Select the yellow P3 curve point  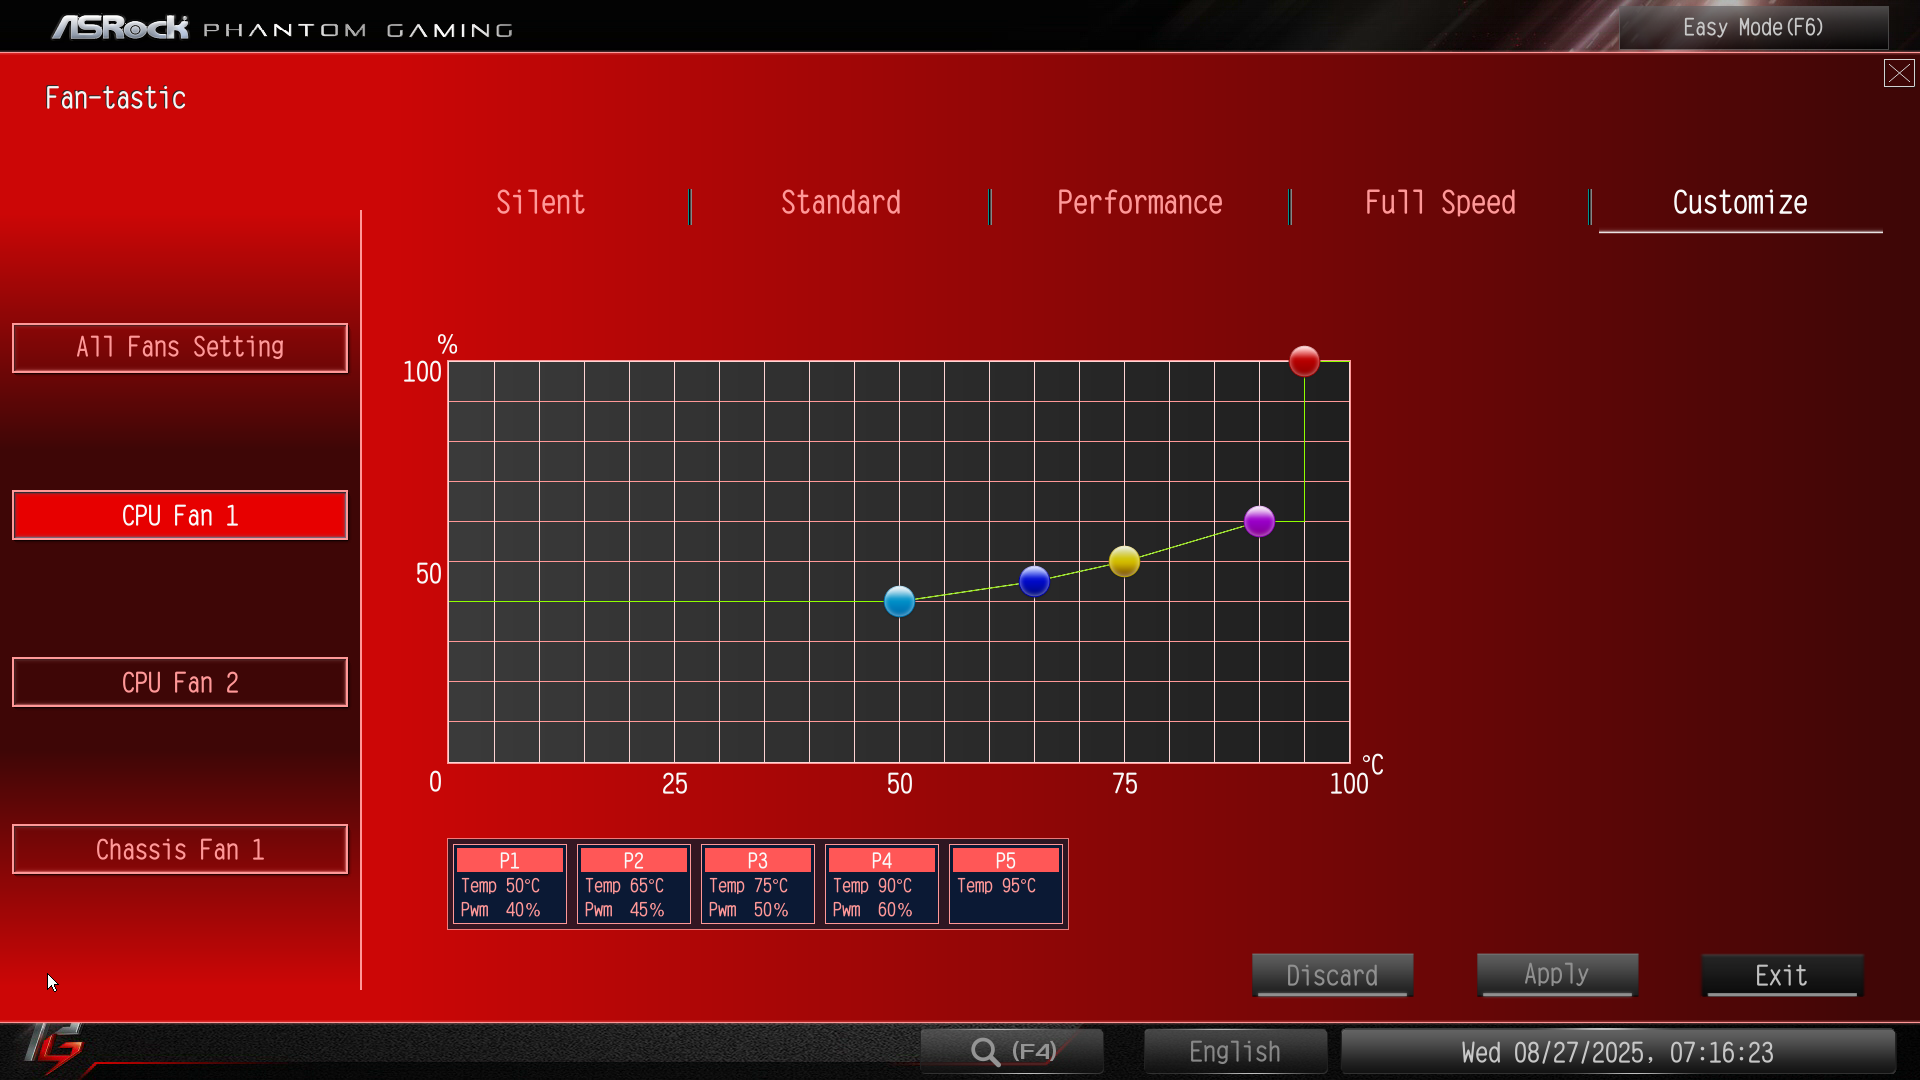click(x=1124, y=561)
